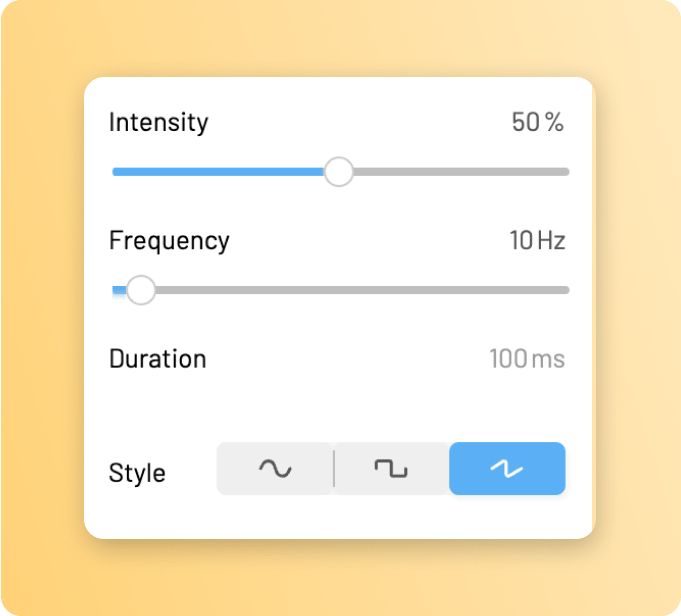681x616 pixels.
Task: Click the Duration label
Action: coord(157,359)
